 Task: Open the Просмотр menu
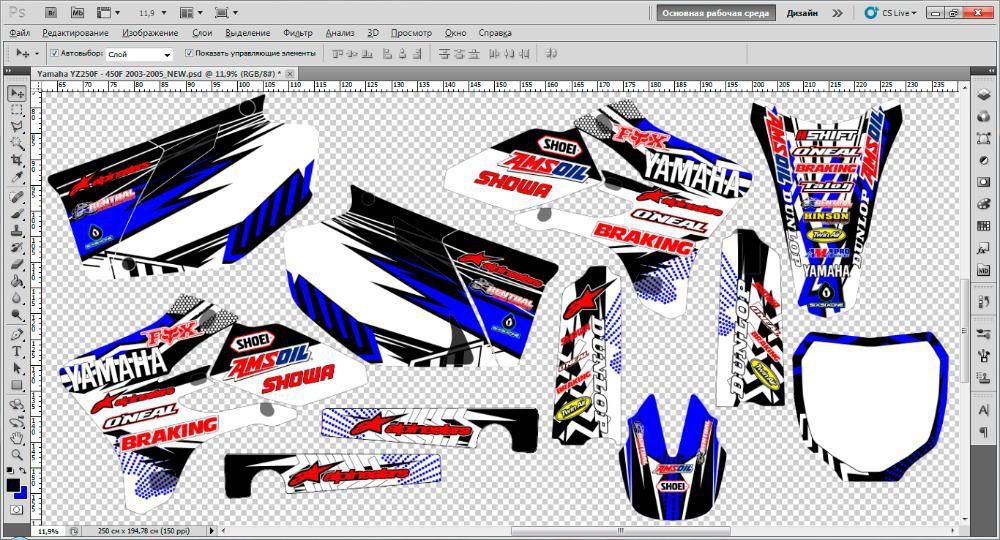pyautogui.click(x=411, y=33)
